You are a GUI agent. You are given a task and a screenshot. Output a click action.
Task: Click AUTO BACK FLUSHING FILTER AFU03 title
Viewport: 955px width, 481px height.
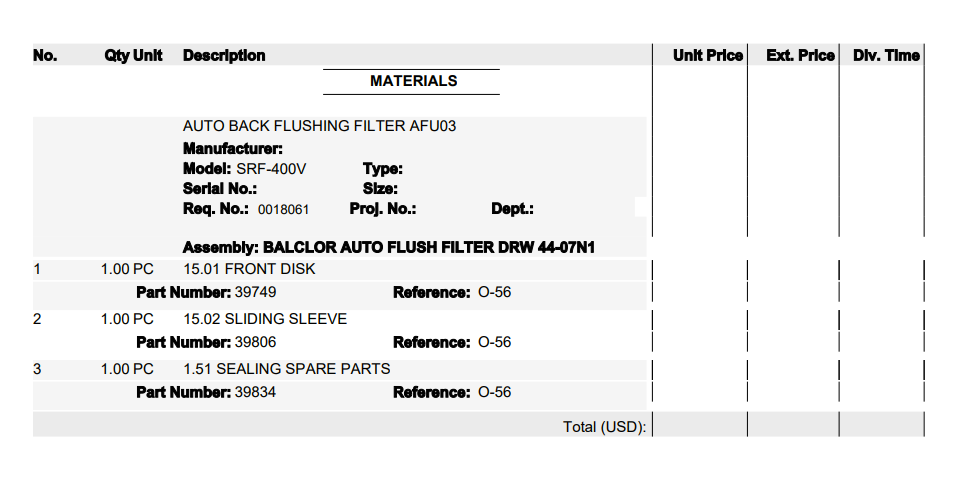[319, 126]
